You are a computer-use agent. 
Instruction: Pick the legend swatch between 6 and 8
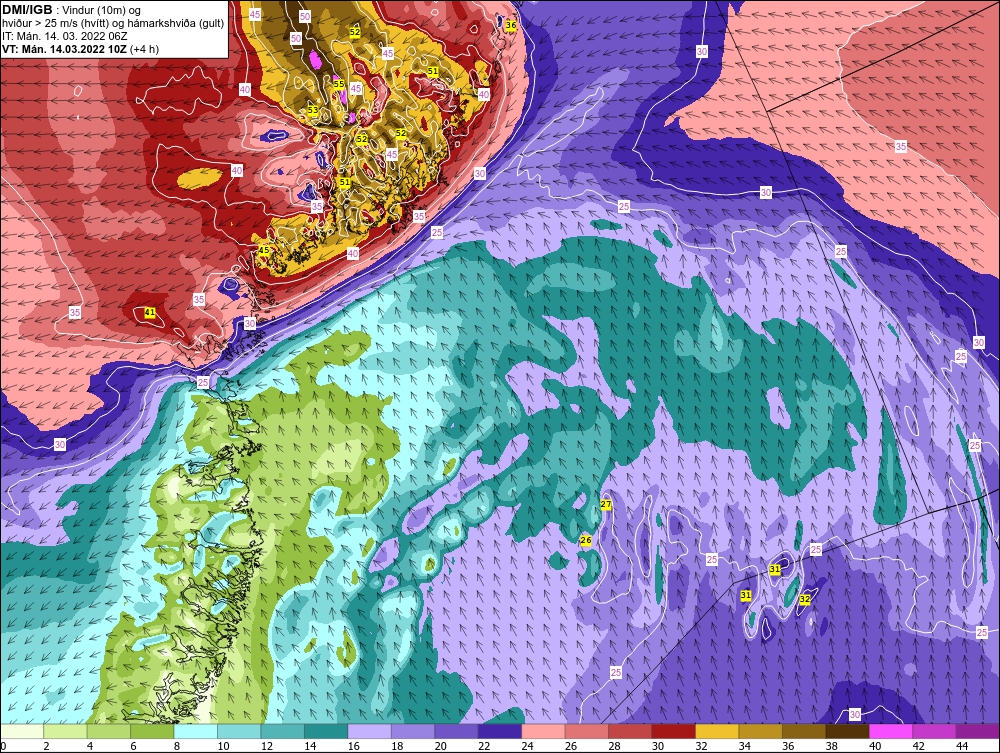152,731
